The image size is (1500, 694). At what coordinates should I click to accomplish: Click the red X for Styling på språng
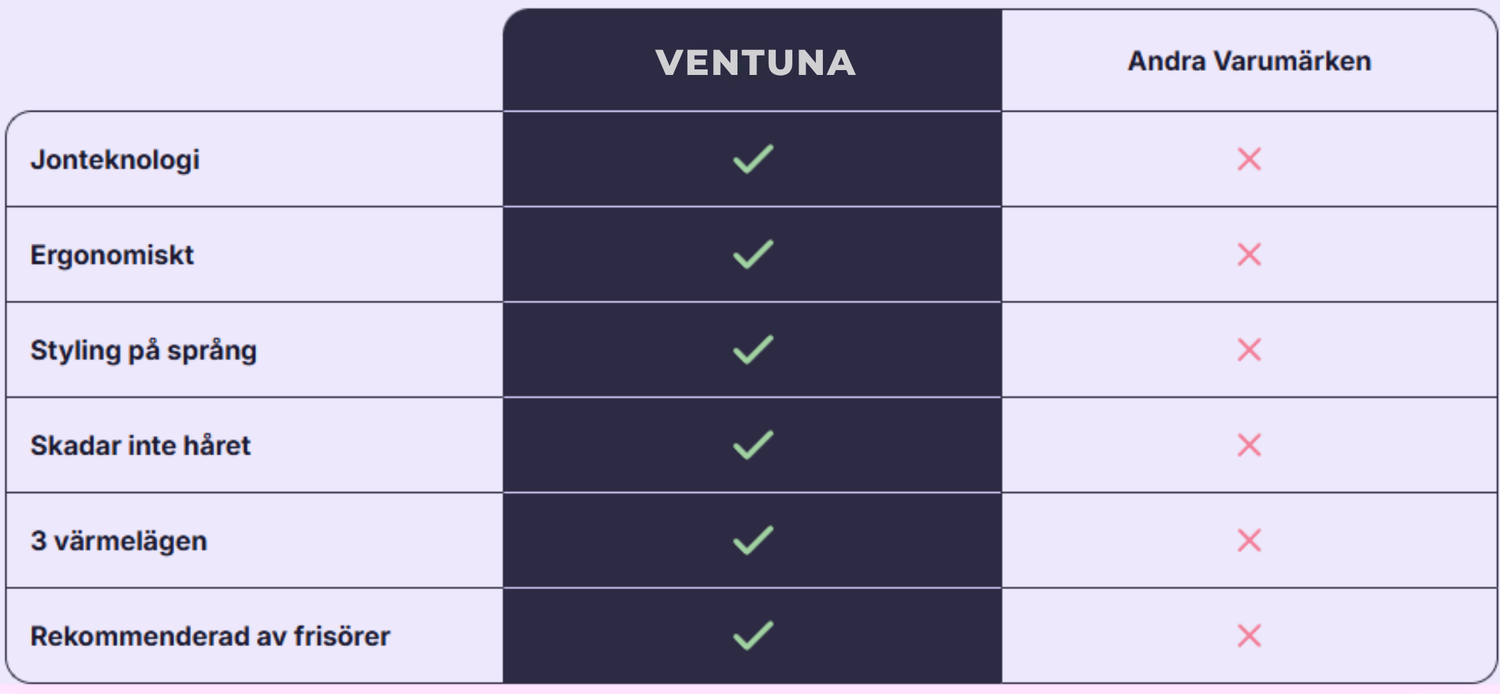coord(1249,350)
